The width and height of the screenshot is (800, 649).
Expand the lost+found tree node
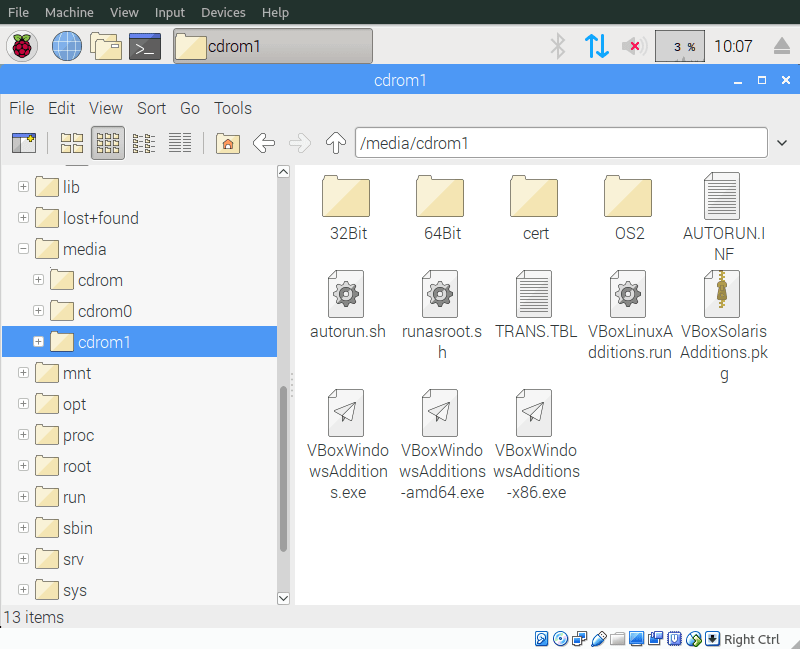pos(23,218)
